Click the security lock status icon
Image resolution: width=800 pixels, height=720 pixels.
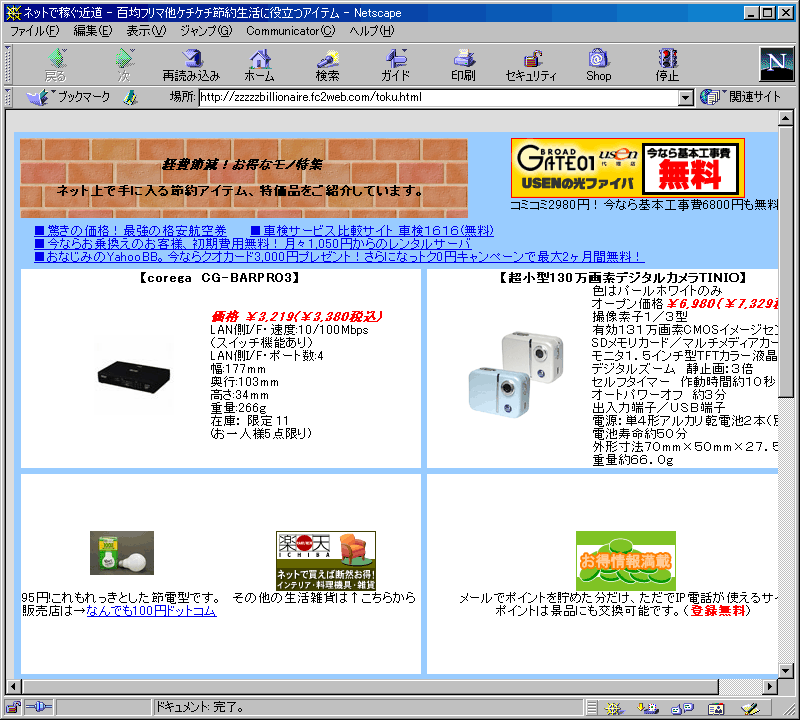click(13, 707)
